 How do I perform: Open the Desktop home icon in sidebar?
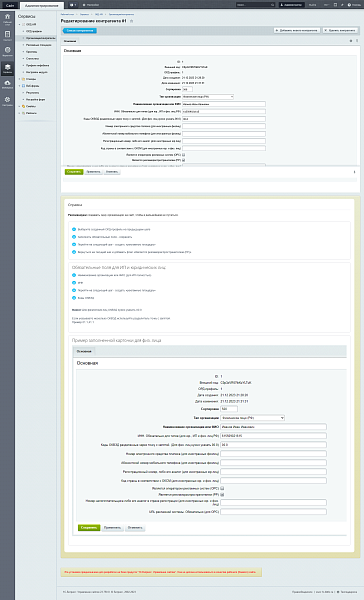(x=7, y=19)
